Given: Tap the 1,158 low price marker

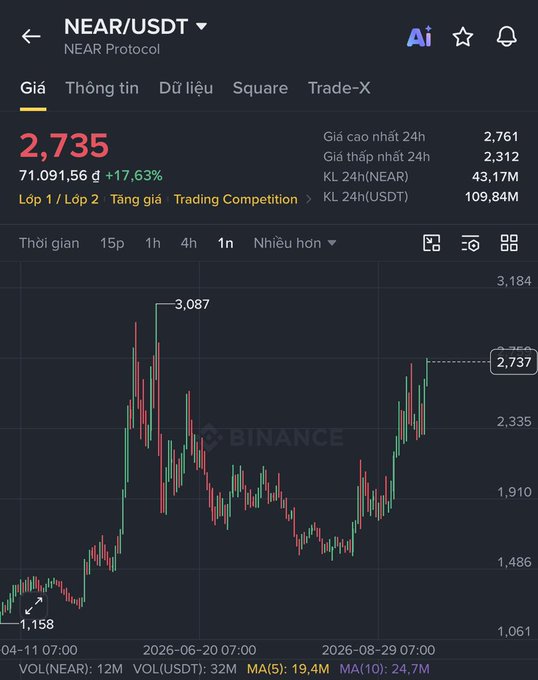Looking at the screenshot, I should click(x=37, y=624).
